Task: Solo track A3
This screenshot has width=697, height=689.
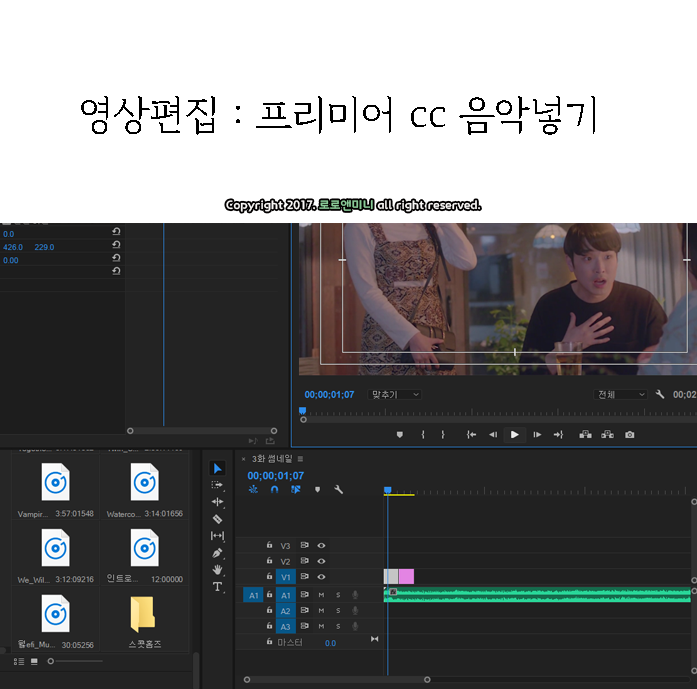Action: 338,626
